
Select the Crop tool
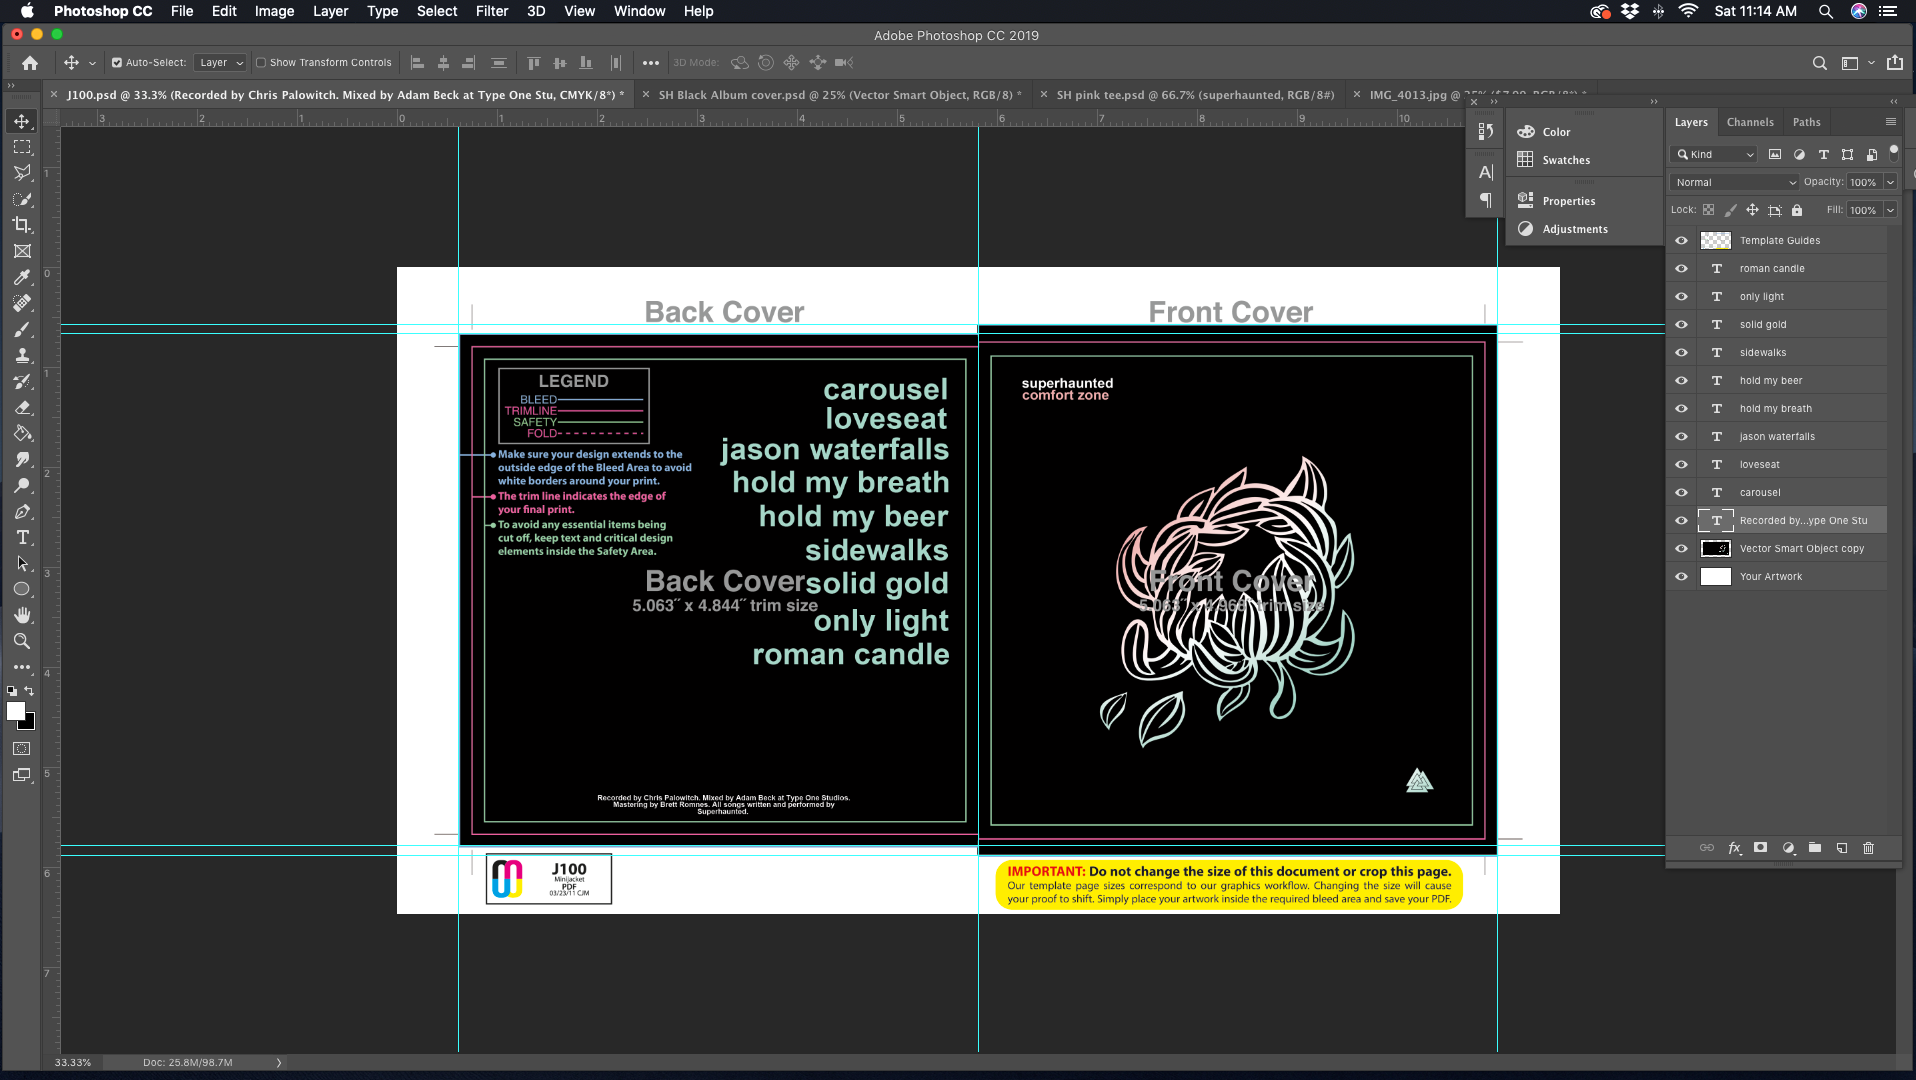pyautogui.click(x=22, y=225)
